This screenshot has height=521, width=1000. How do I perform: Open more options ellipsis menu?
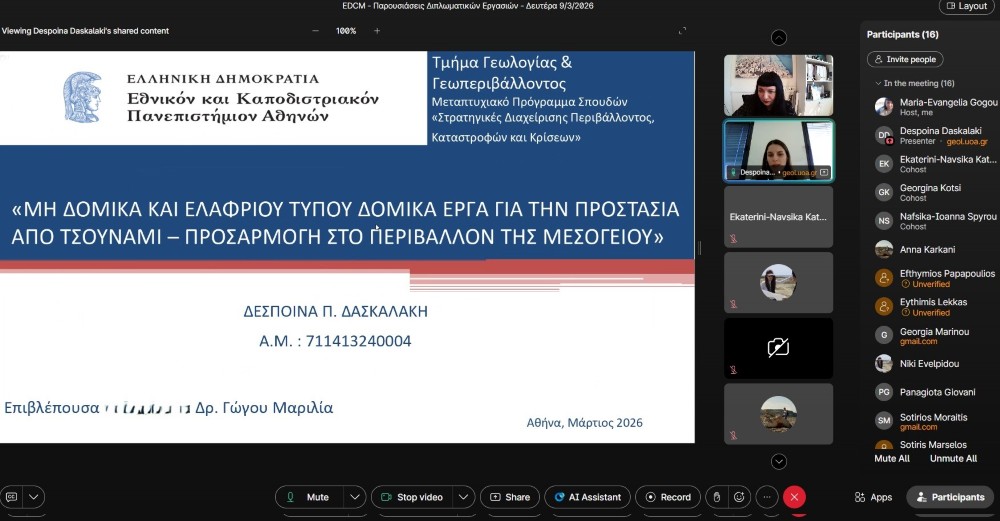(767, 497)
